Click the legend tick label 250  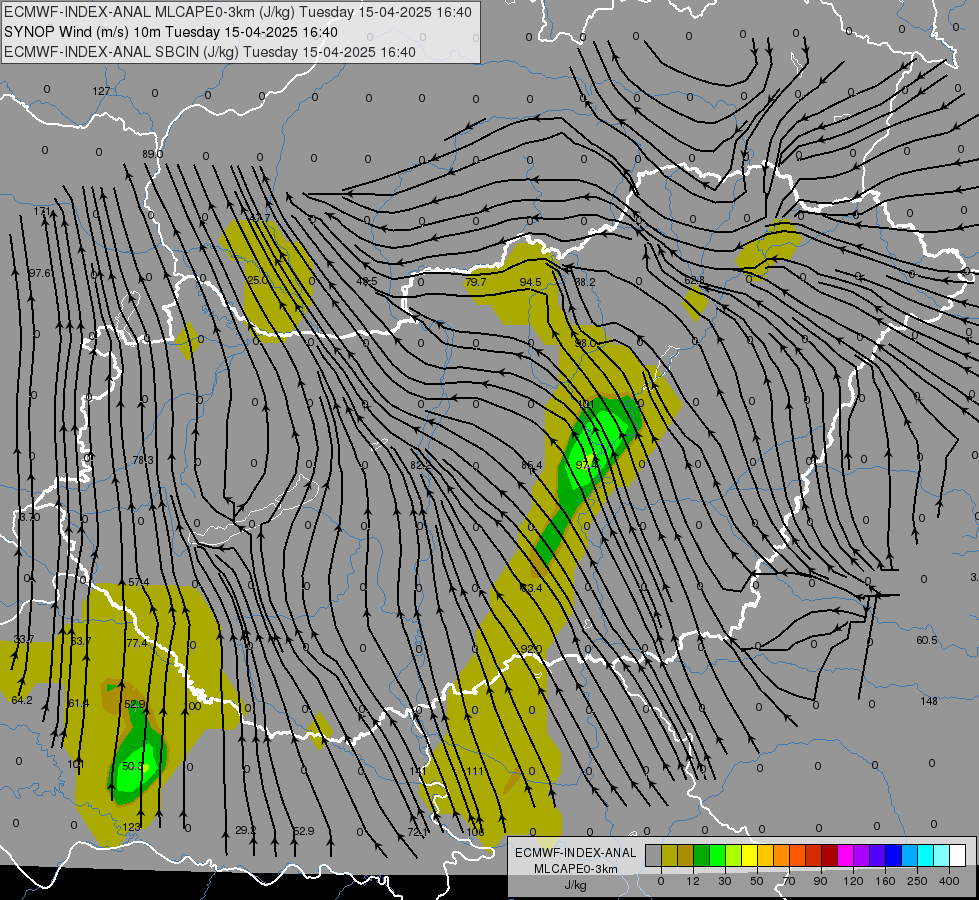(x=917, y=881)
